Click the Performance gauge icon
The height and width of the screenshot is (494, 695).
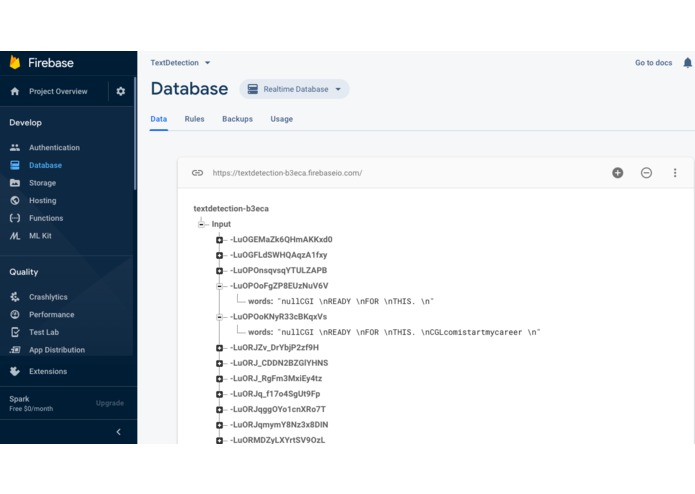15,315
